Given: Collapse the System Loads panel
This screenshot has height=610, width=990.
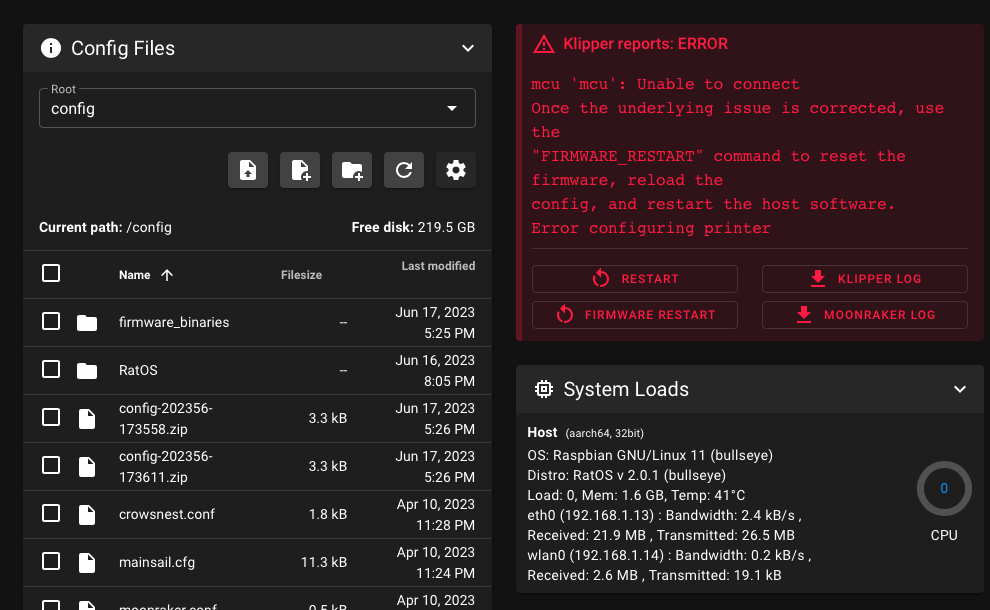Looking at the screenshot, I should 960,389.
